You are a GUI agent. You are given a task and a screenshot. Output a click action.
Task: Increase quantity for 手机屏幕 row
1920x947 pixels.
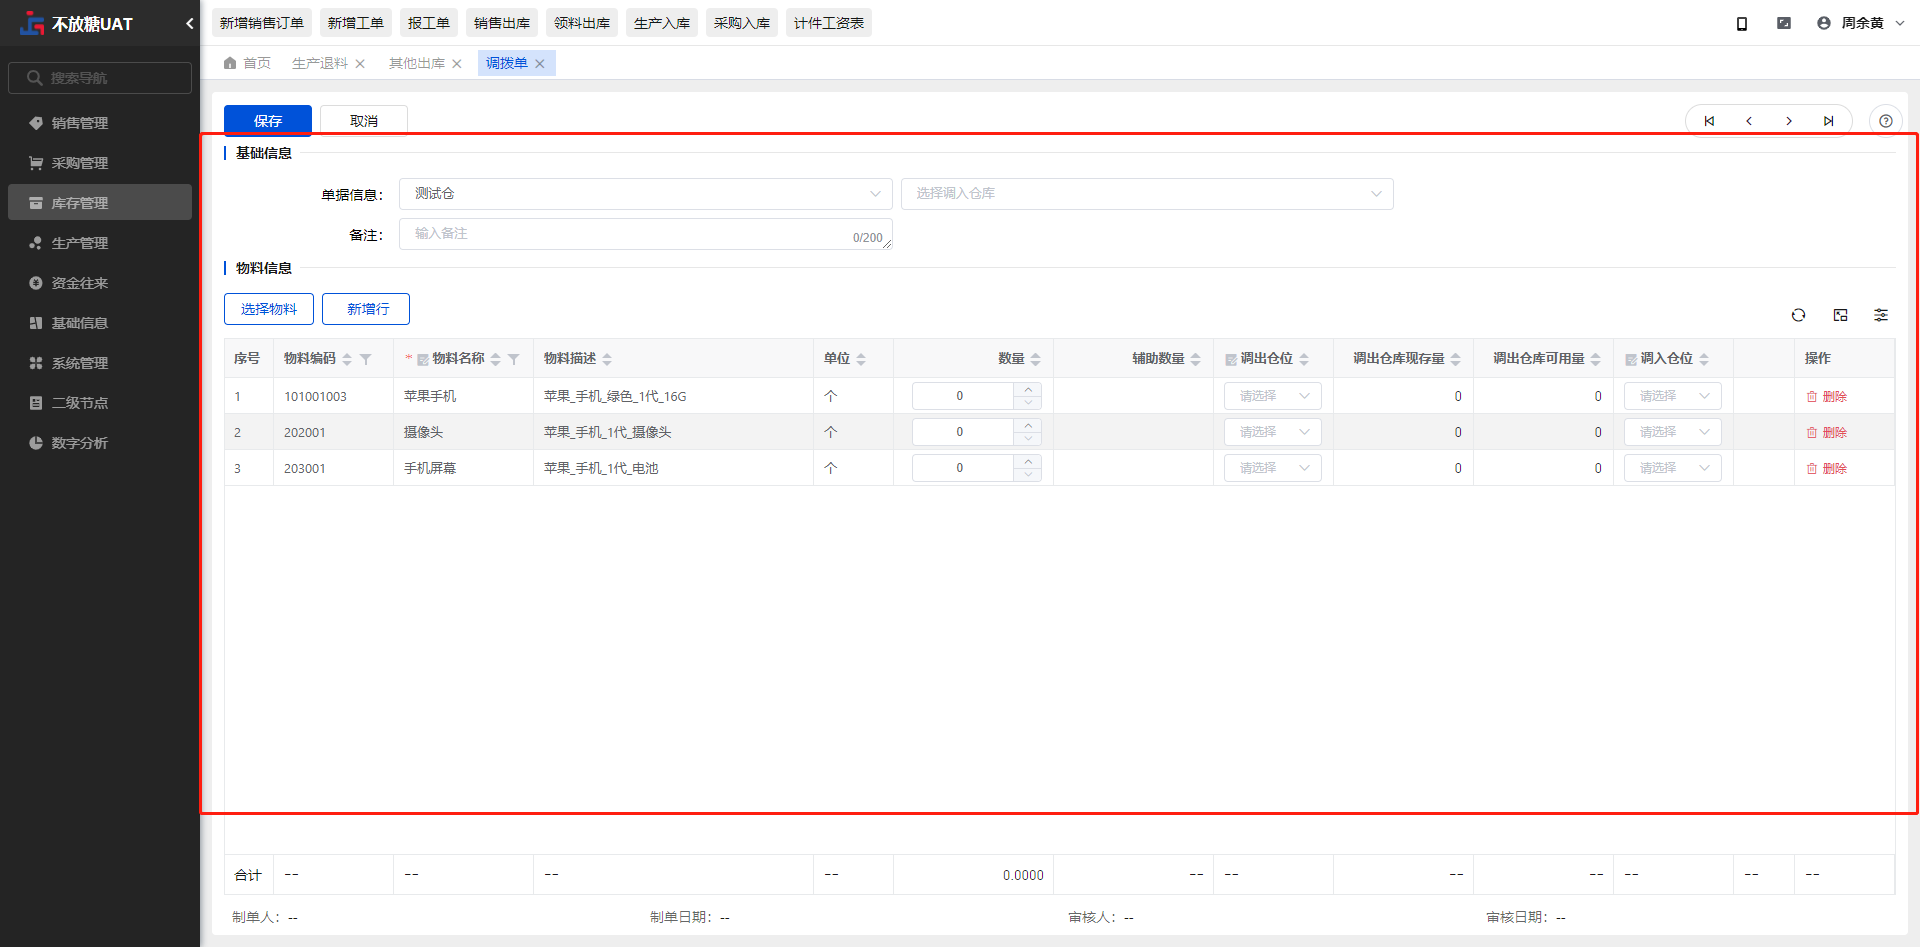point(1028,461)
